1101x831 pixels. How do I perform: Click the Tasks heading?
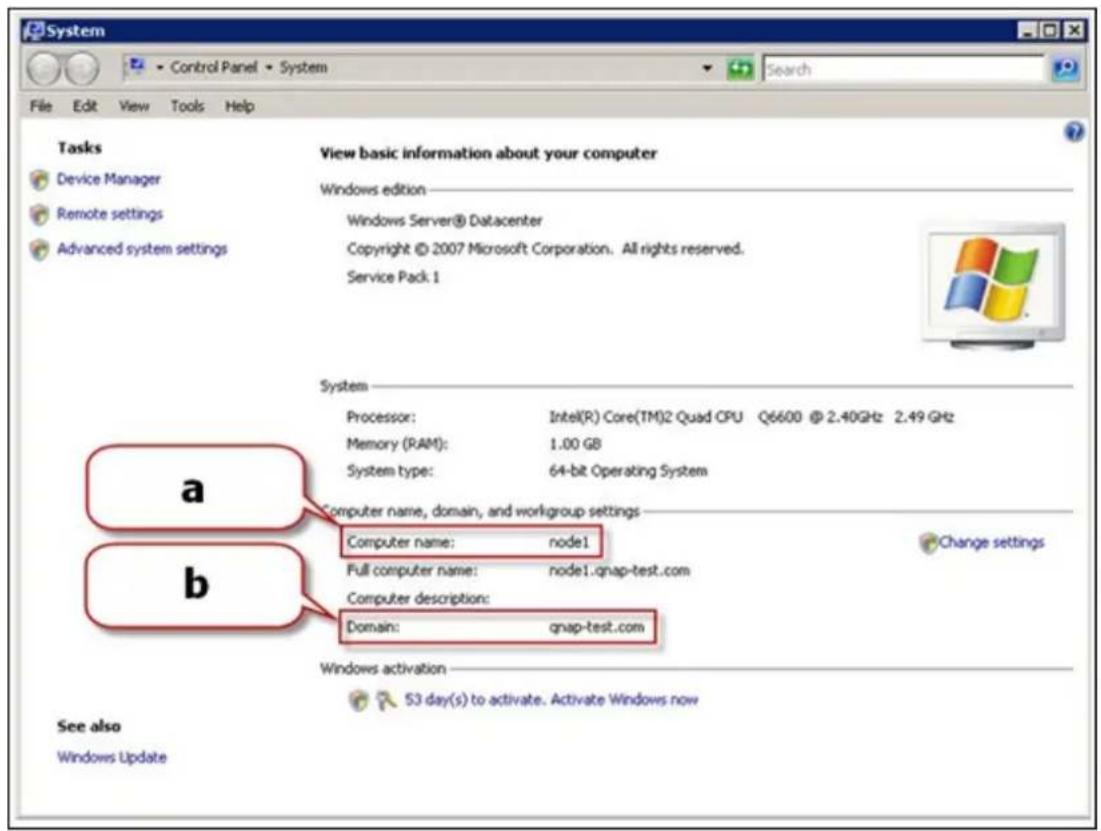(x=79, y=148)
